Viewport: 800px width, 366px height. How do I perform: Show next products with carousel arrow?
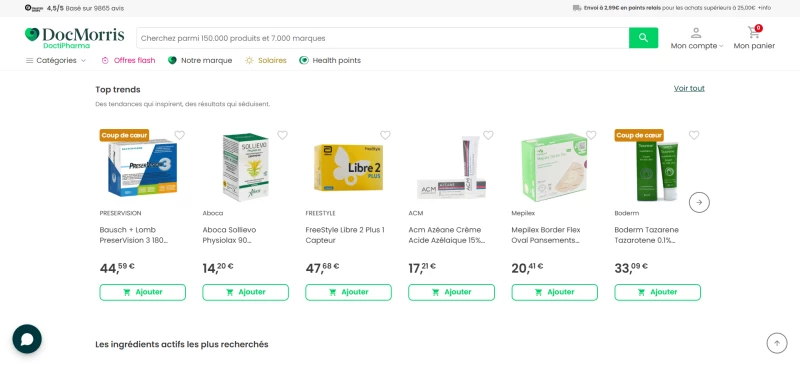(x=699, y=202)
